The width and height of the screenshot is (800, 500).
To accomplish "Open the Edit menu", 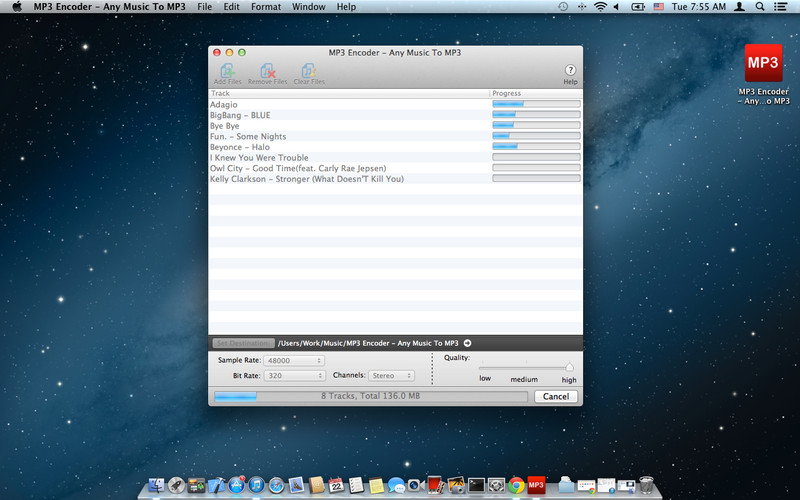I will tap(231, 7).
